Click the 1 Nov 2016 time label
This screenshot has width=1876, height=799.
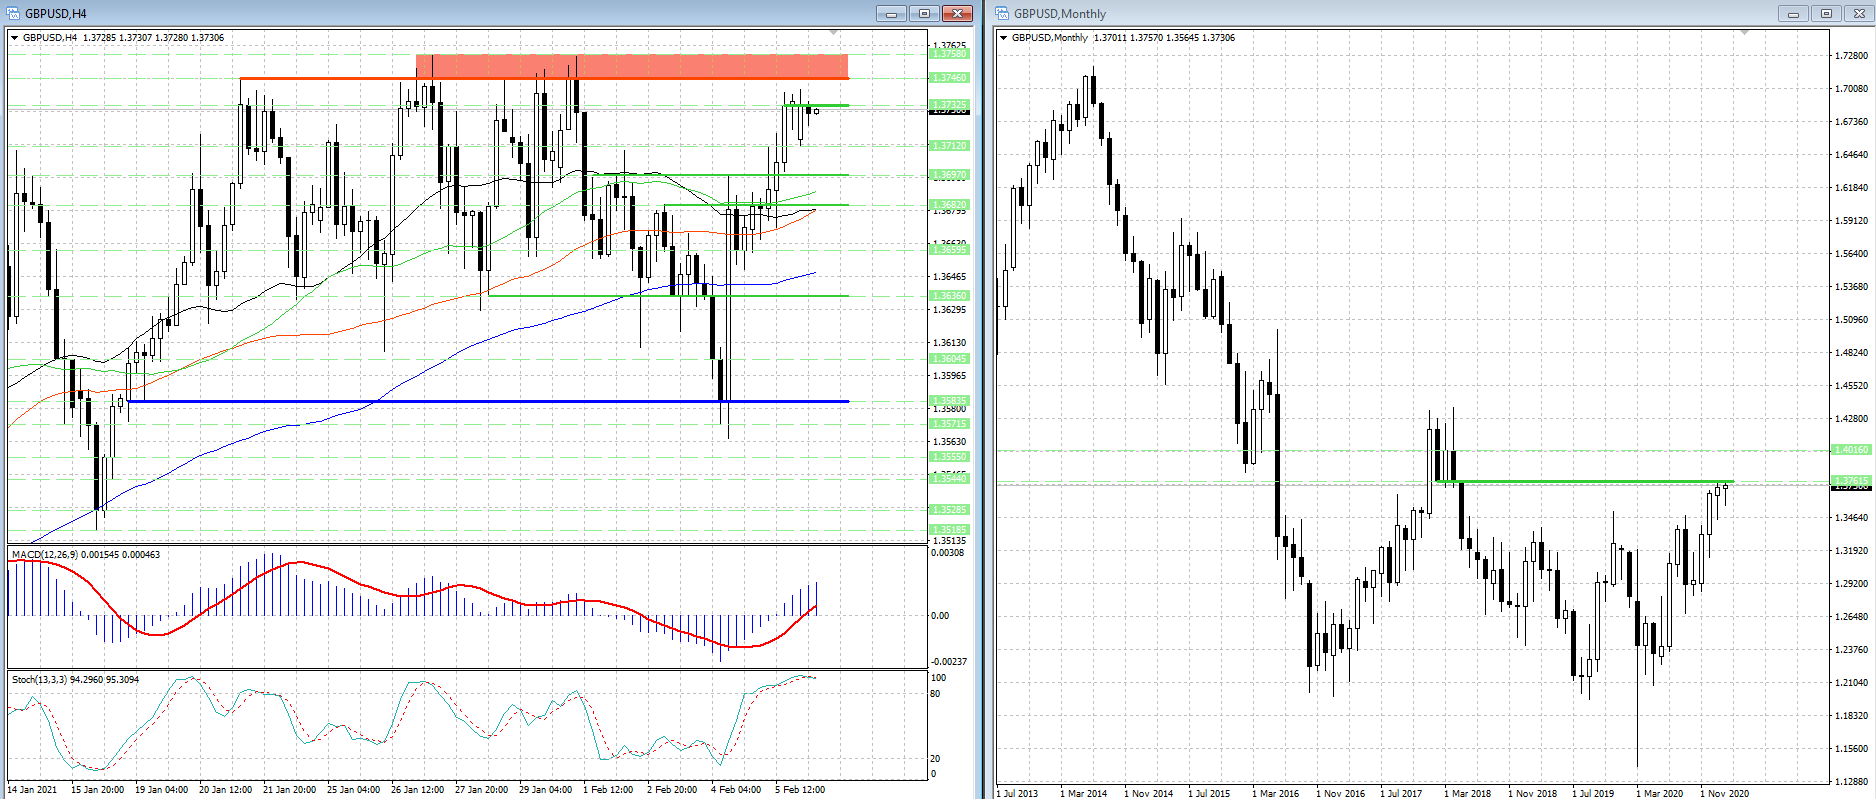coord(1340,793)
